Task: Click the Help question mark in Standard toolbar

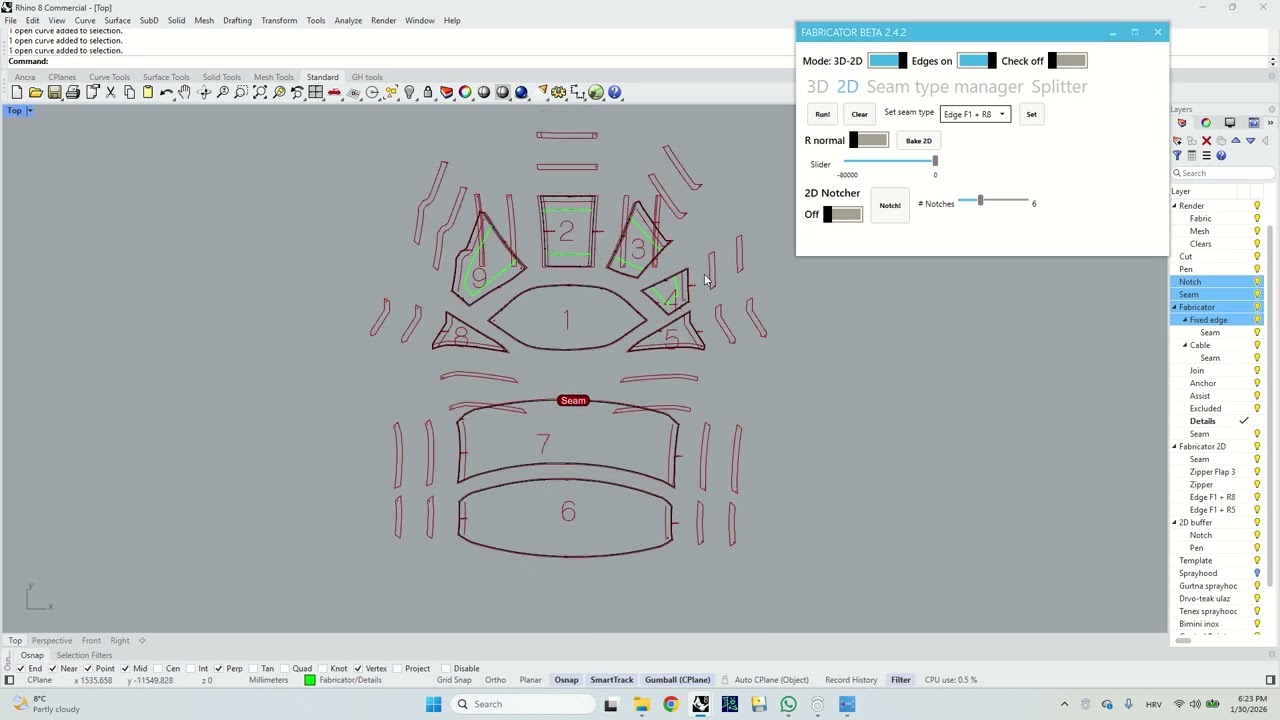Action: click(615, 92)
